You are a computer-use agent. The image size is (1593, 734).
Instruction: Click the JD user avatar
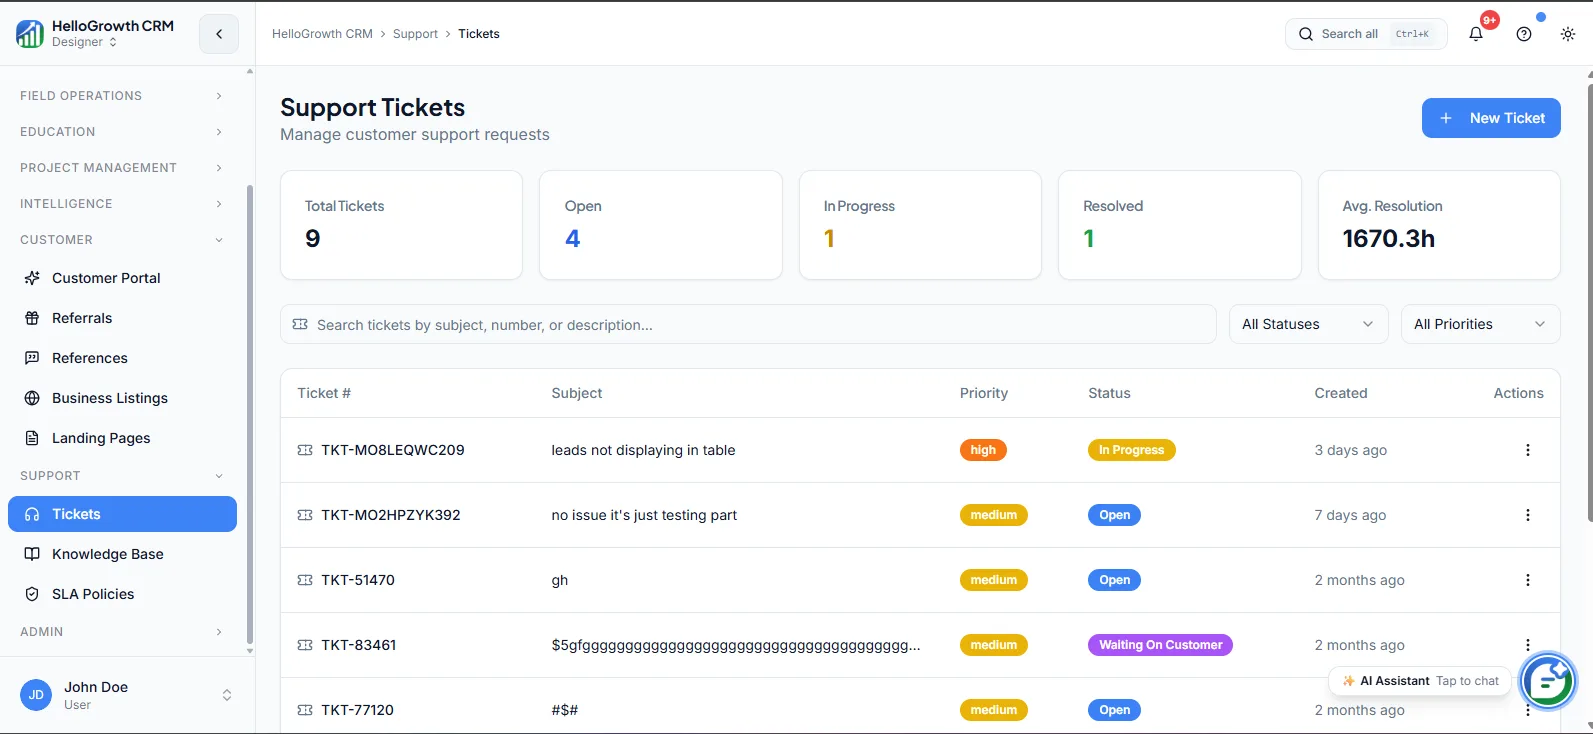pyautogui.click(x=36, y=695)
